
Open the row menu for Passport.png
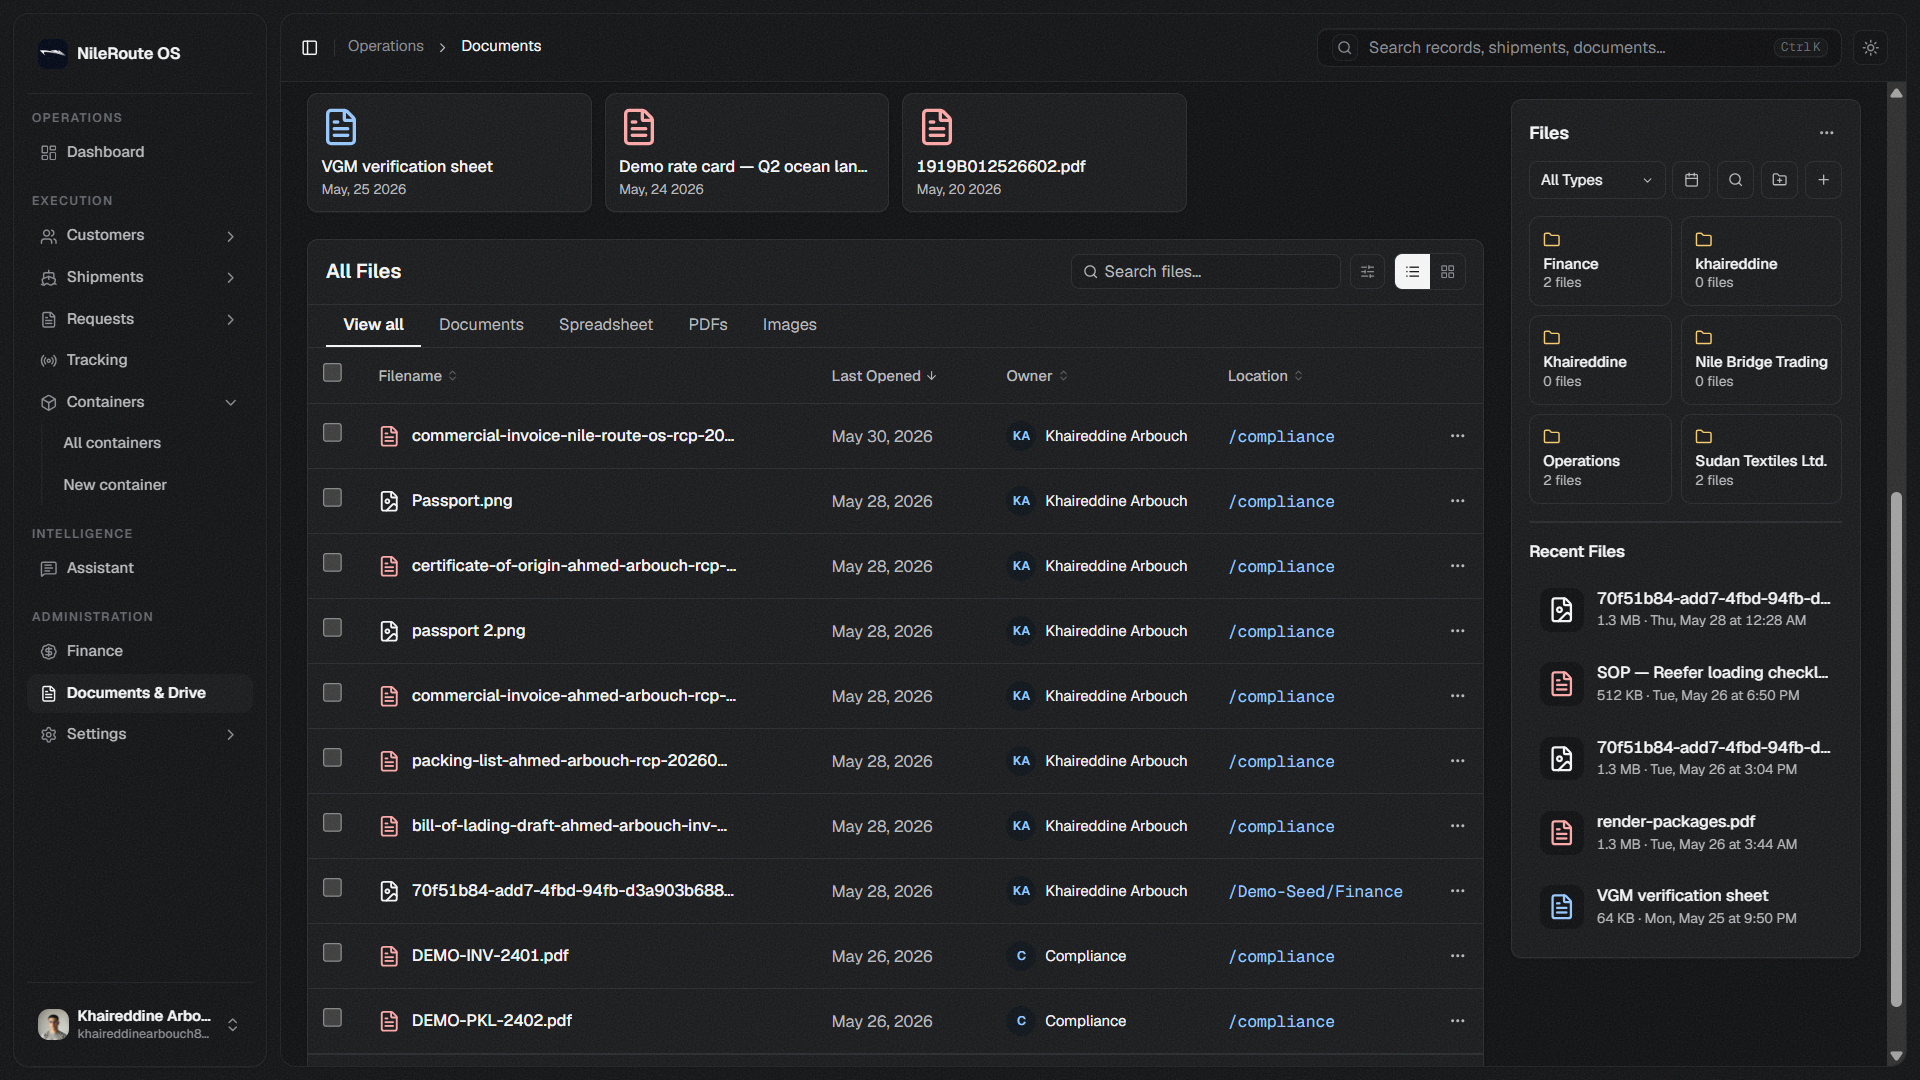coord(1457,501)
